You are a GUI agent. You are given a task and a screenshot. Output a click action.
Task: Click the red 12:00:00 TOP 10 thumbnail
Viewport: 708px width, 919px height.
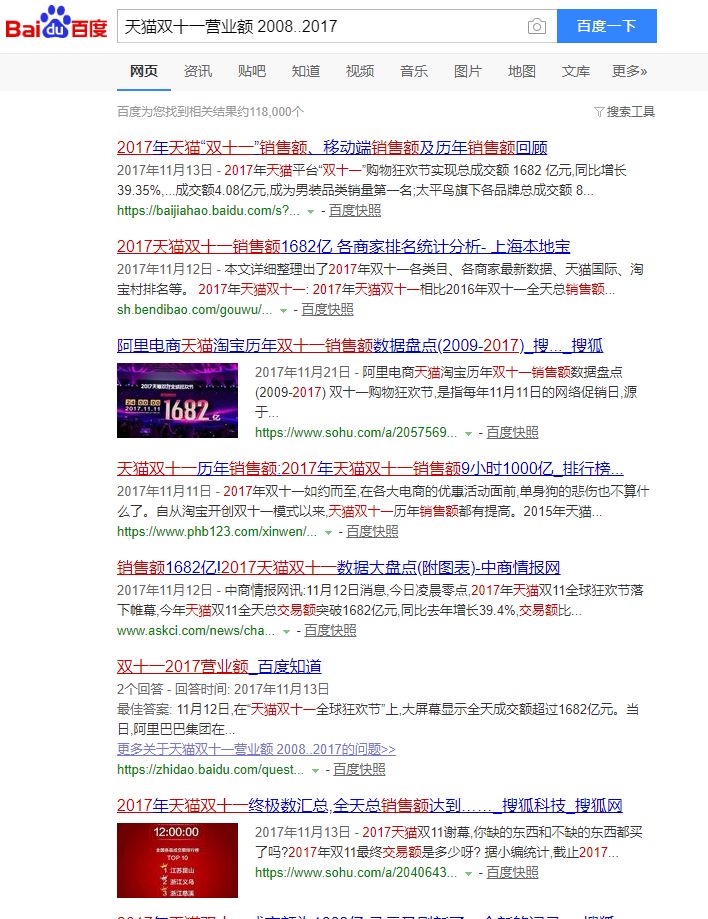click(177, 860)
